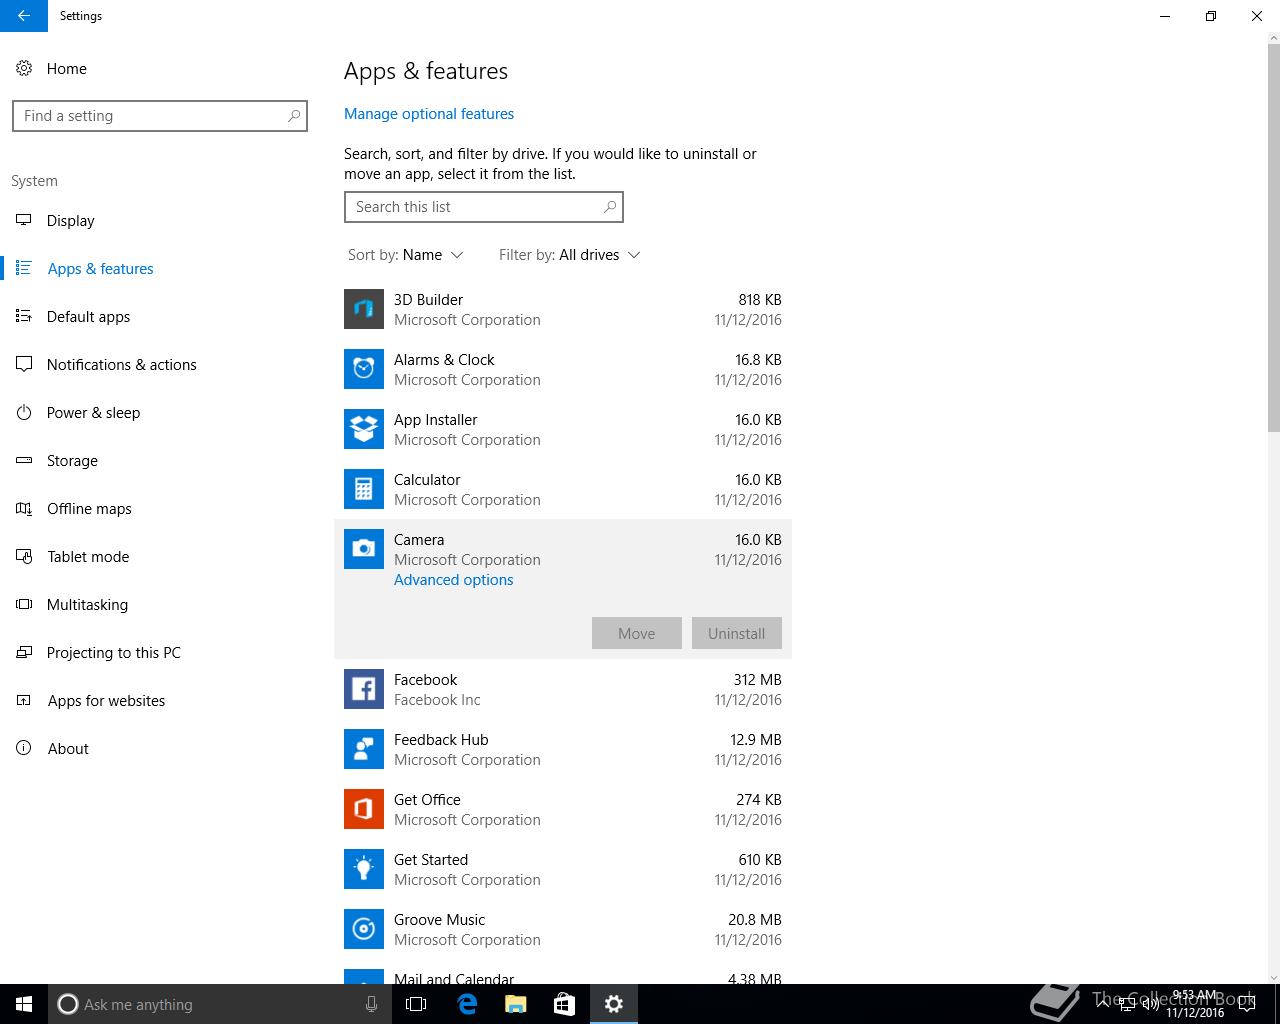Launch Microsoft Edge from the taskbar
Viewport: 1280px width, 1024px height.
coord(467,1004)
